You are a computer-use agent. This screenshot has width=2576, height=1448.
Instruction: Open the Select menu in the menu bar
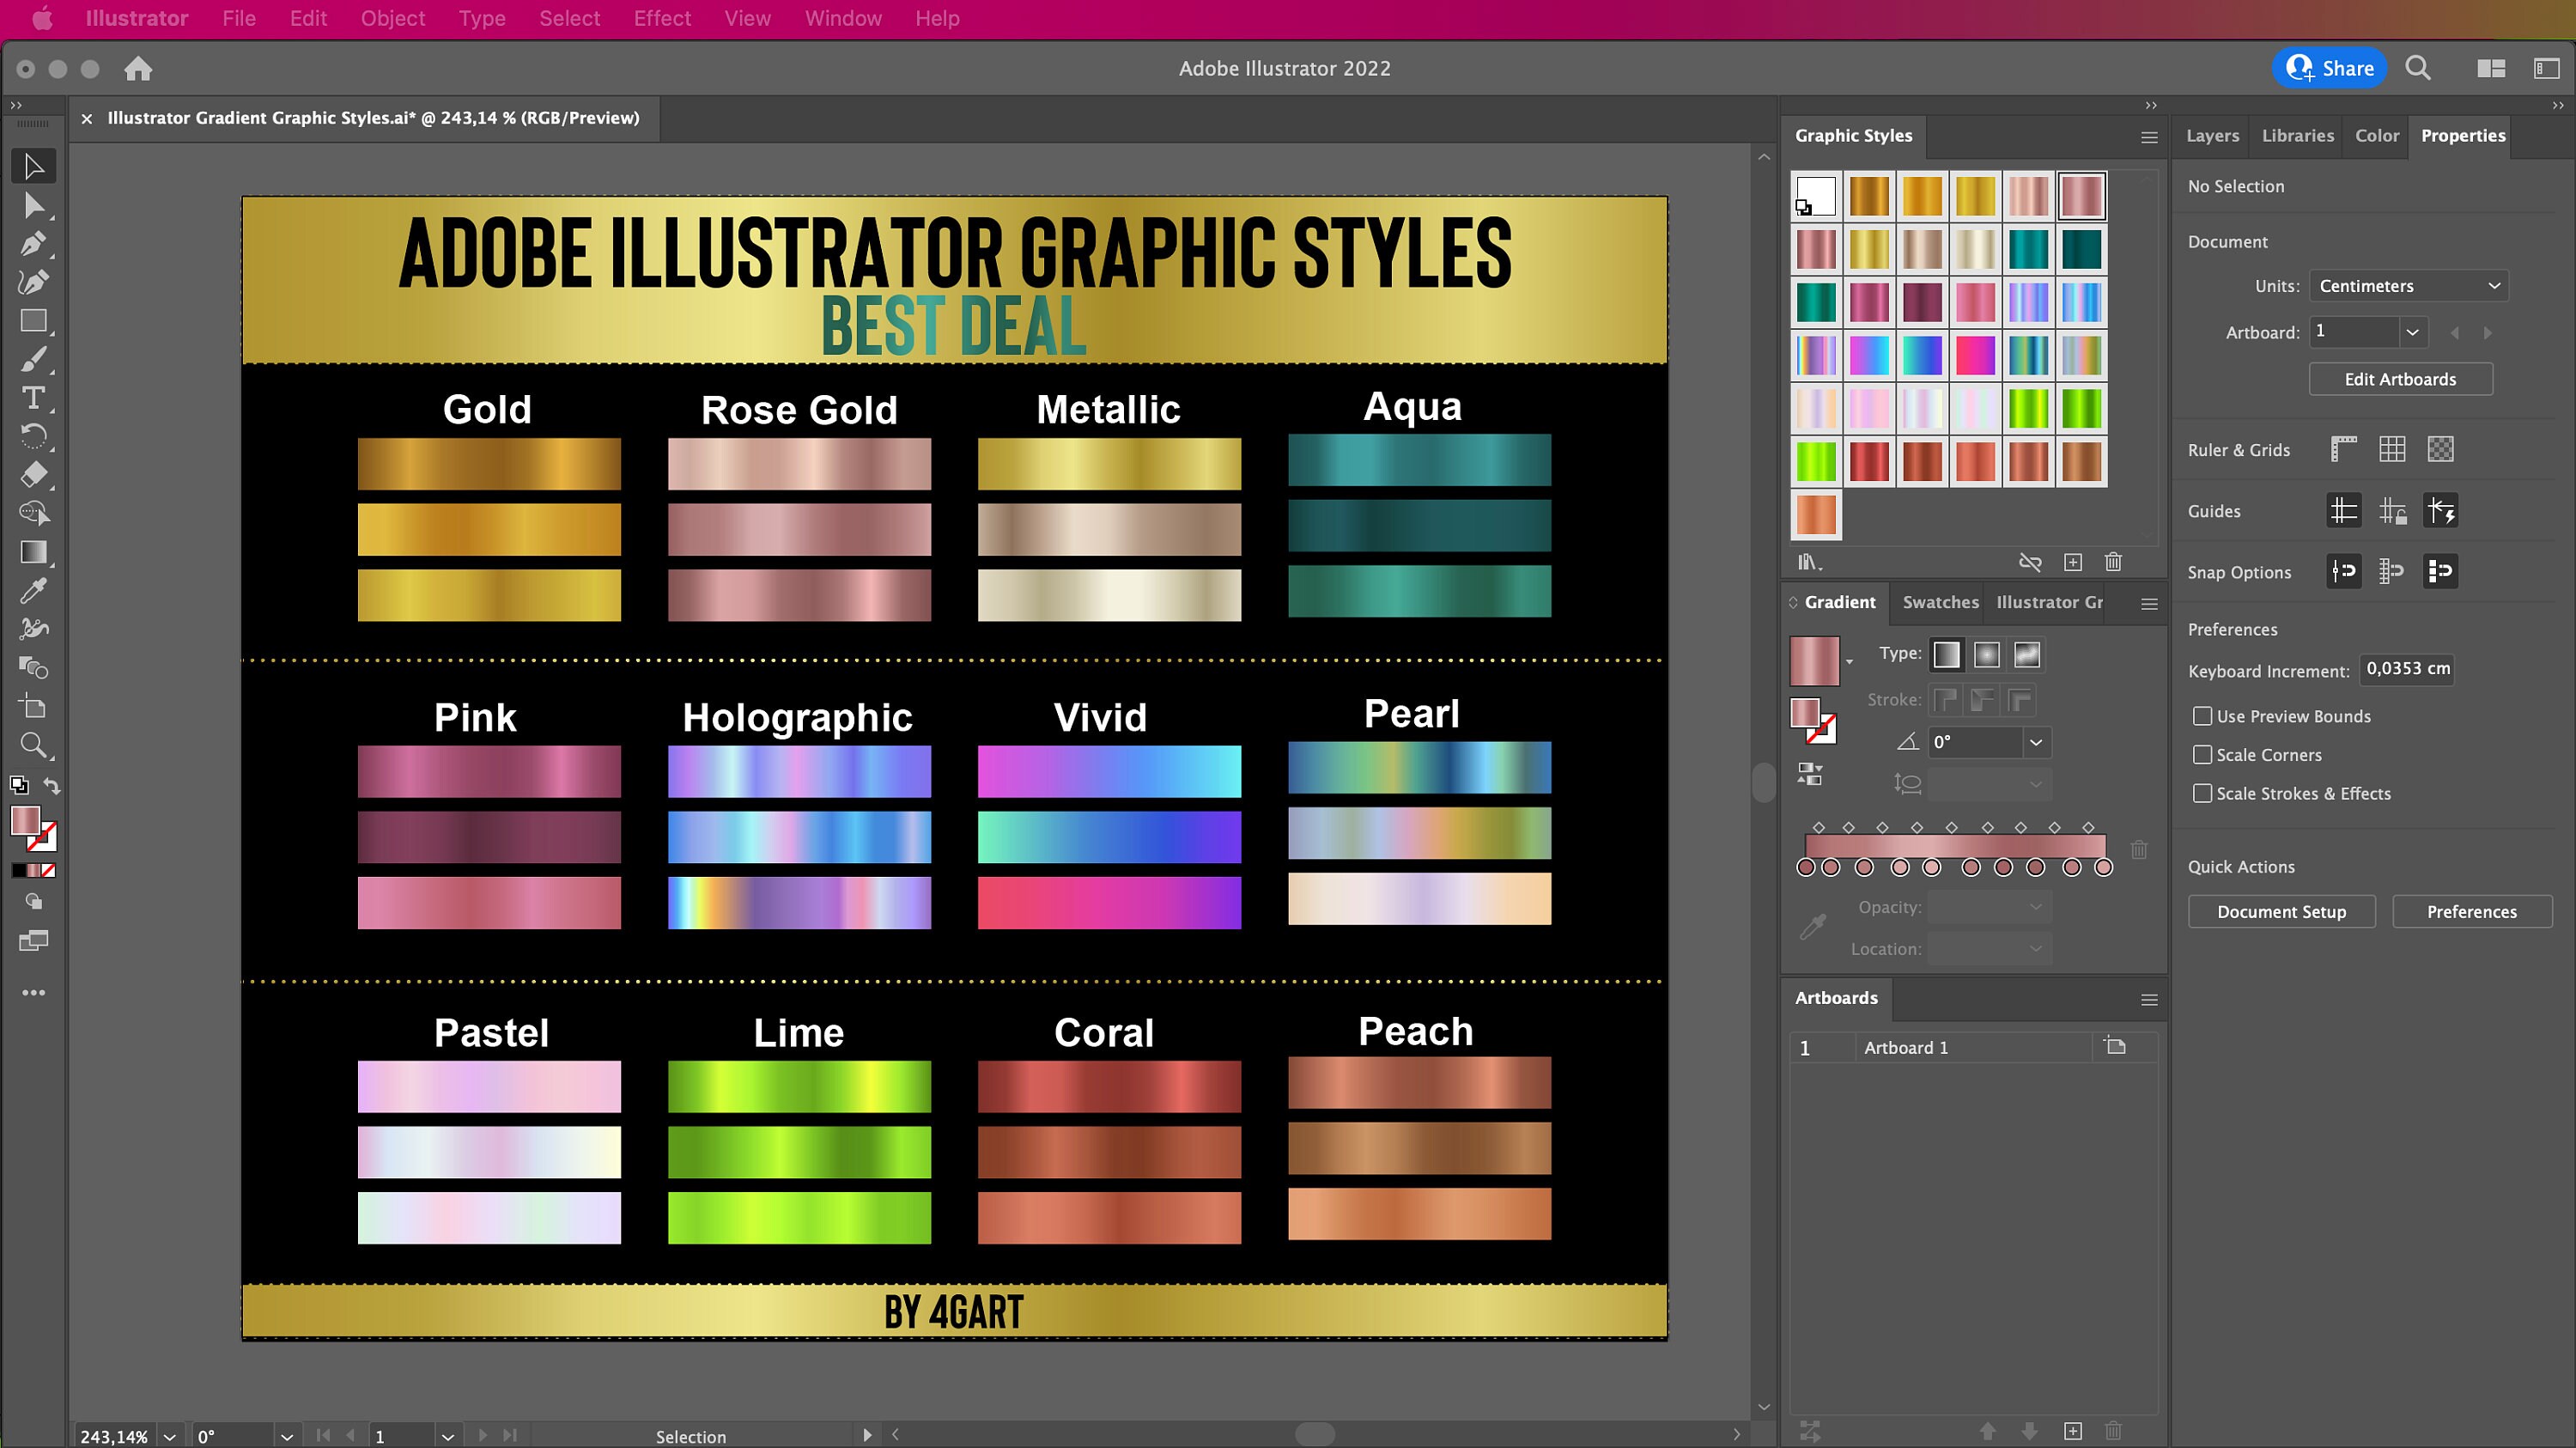(x=569, y=18)
